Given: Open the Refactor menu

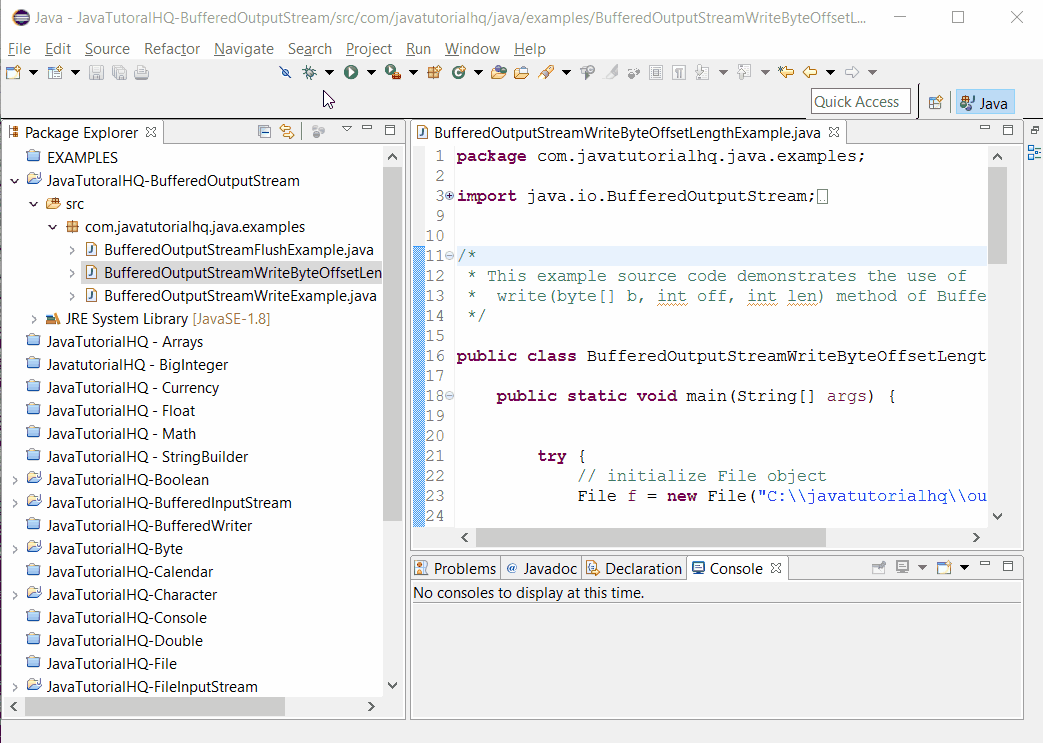Looking at the screenshot, I should click(x=171, y=48).
